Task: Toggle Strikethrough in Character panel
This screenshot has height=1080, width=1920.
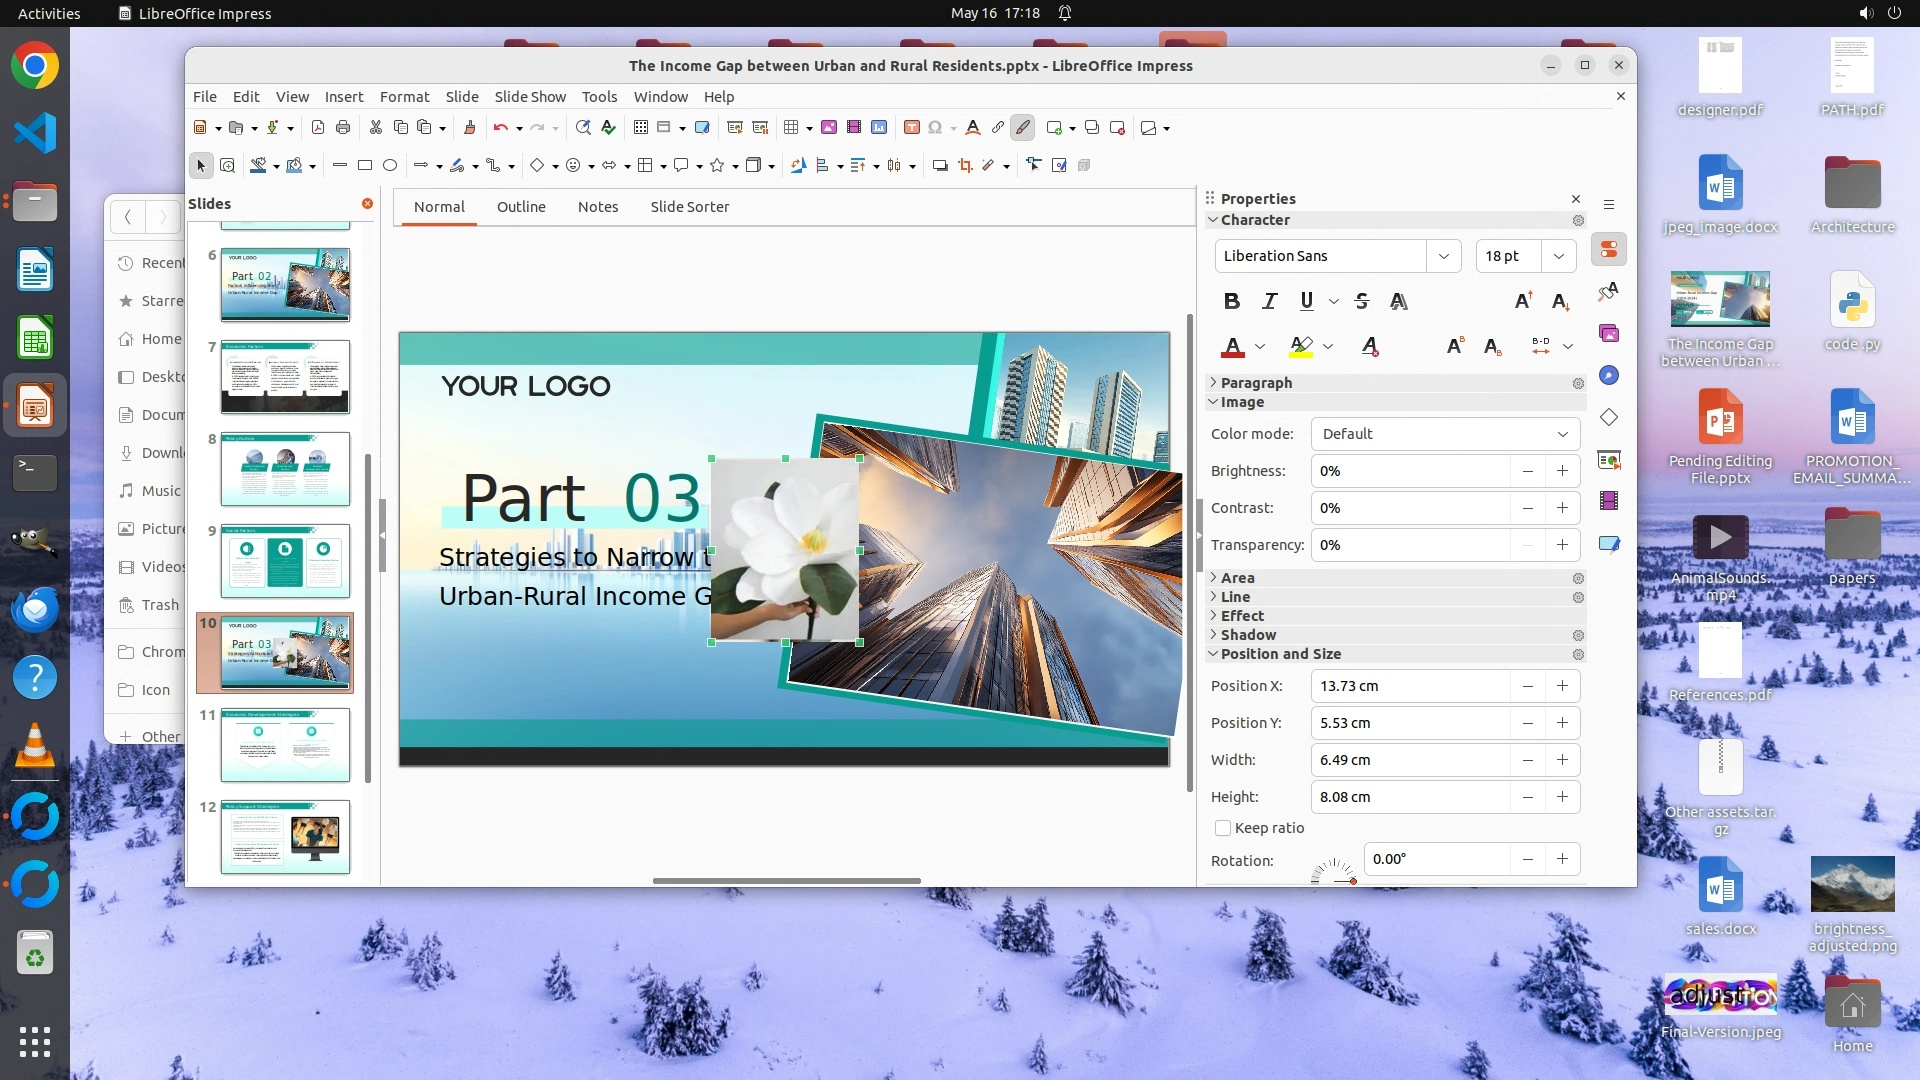Action: (x=1361, y=301)
